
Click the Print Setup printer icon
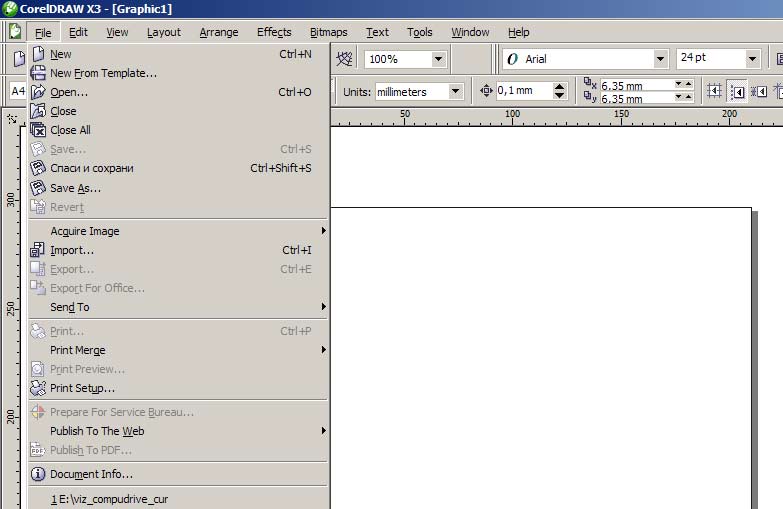pyautogui.click(x=38, y=388)
